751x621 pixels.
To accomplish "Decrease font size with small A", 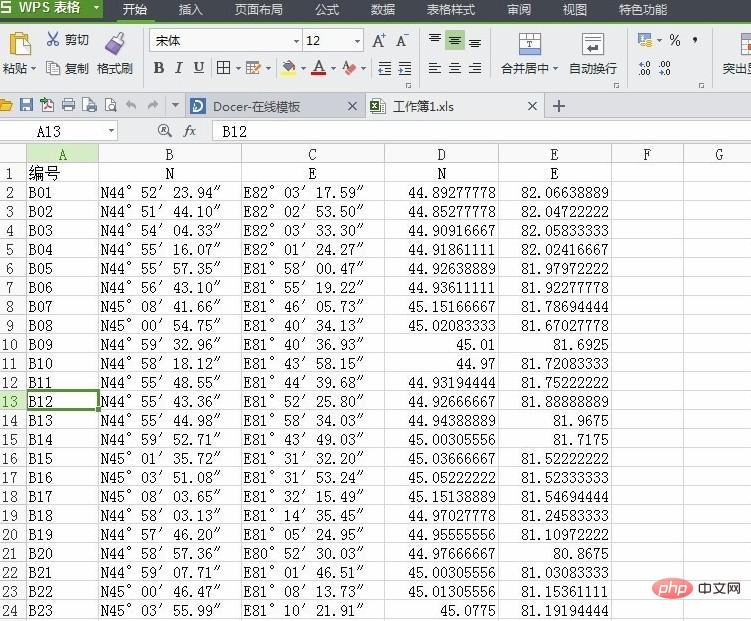I will click(x=402, y=41).
